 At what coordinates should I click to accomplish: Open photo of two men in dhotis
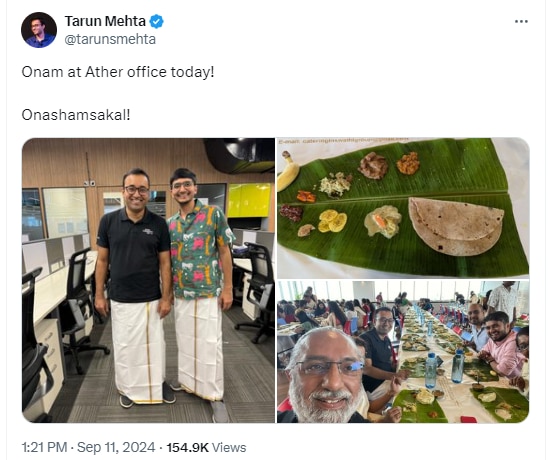(x=148, y=280)
